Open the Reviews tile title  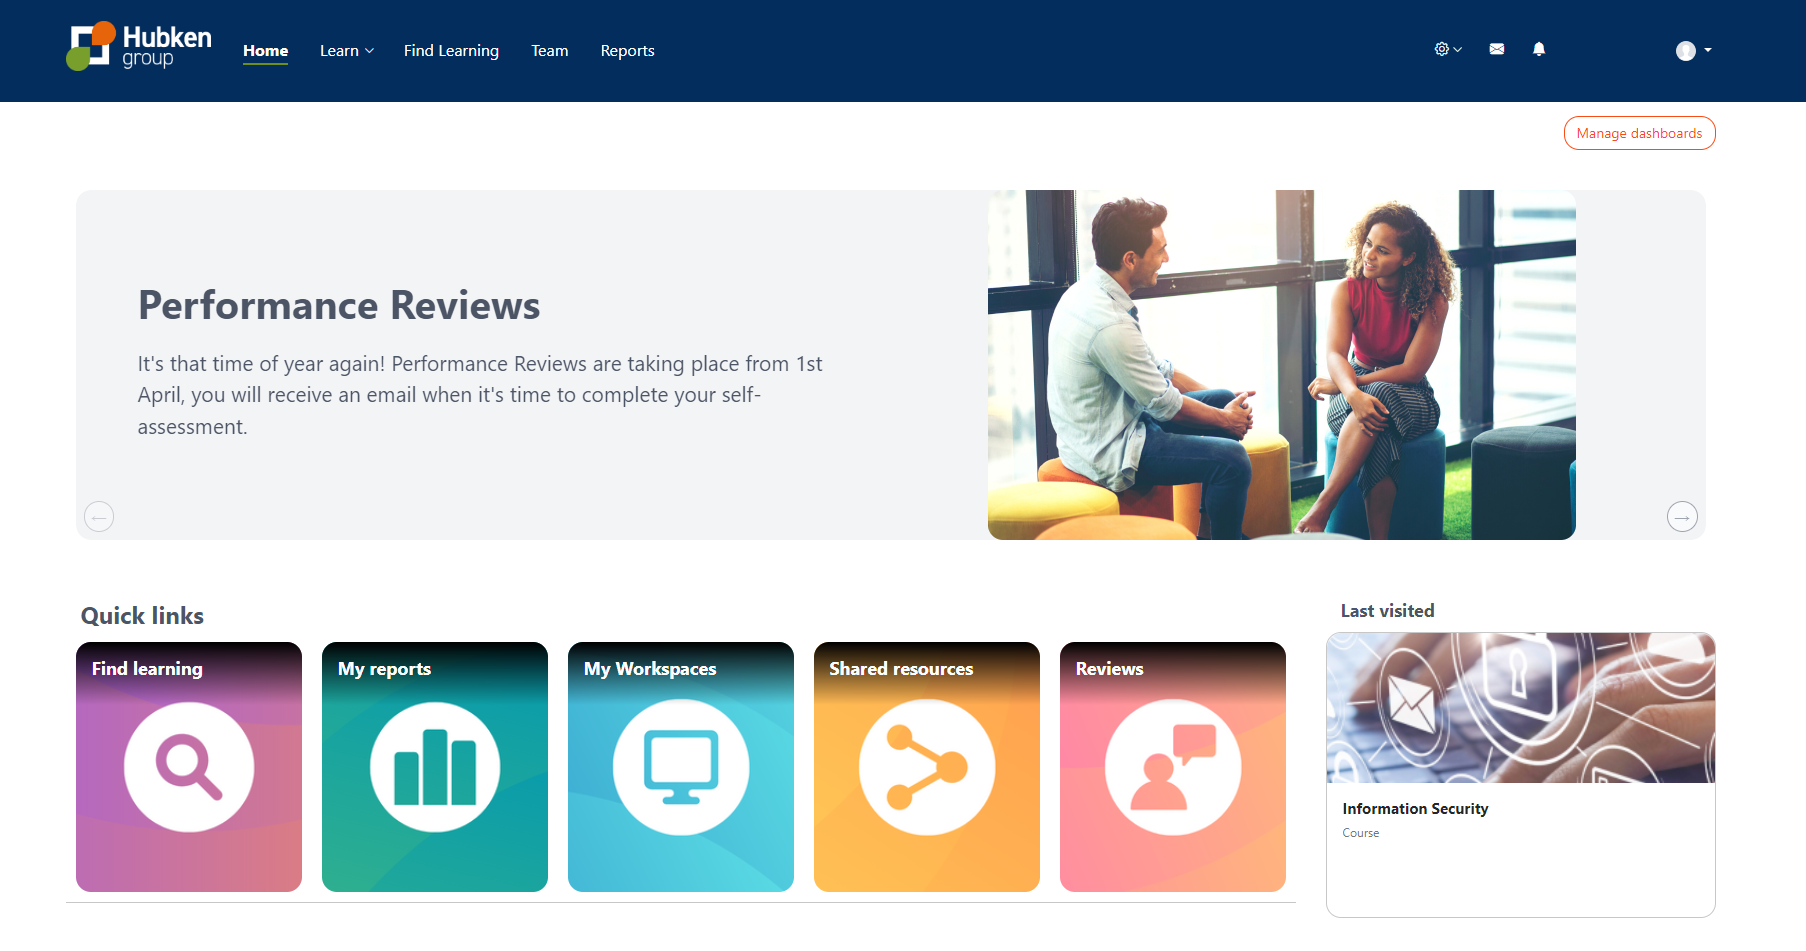click(x=1109, y=669)
